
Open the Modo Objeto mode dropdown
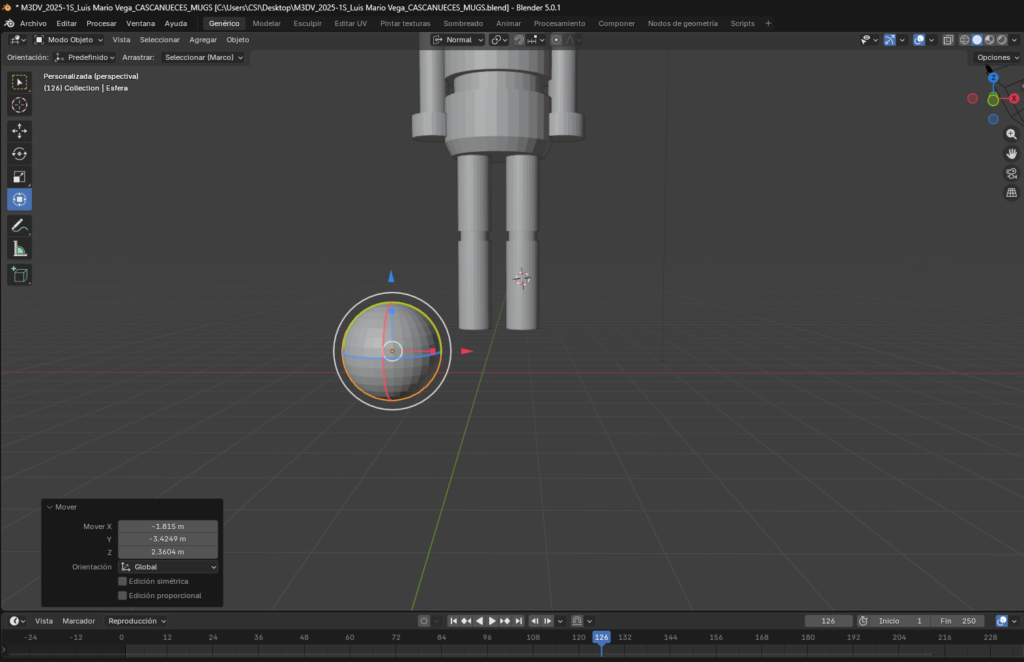click(68, 40)
